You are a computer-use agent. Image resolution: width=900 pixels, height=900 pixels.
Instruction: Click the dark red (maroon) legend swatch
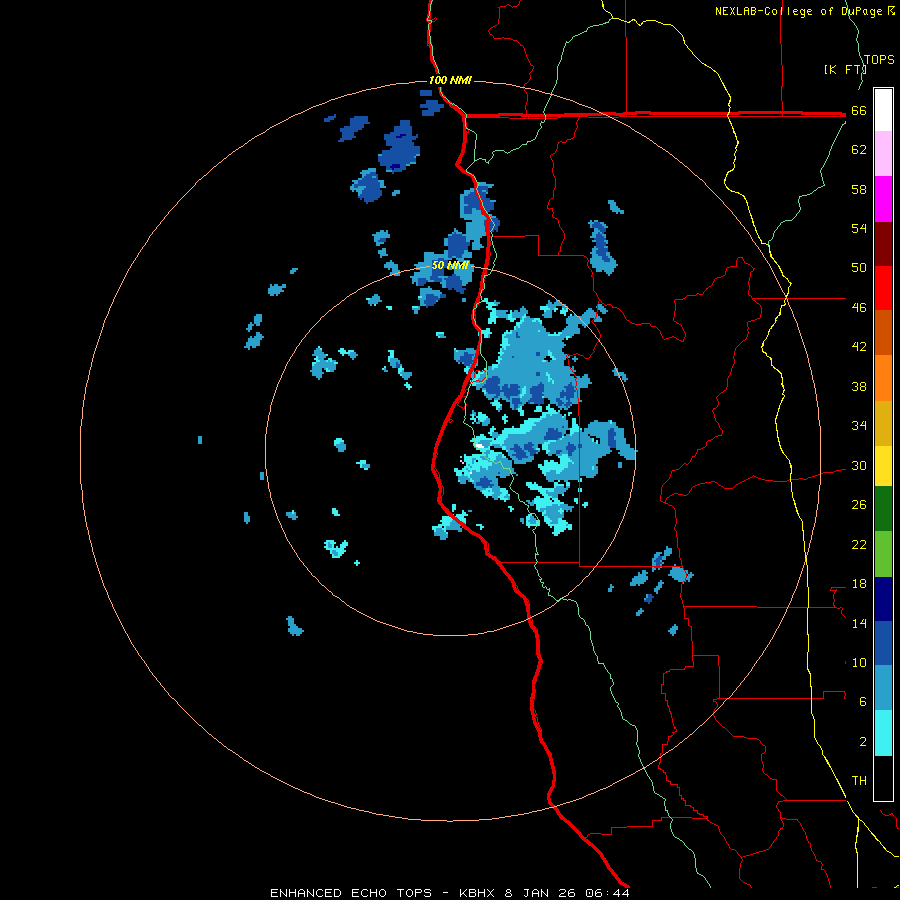point(883,244)
